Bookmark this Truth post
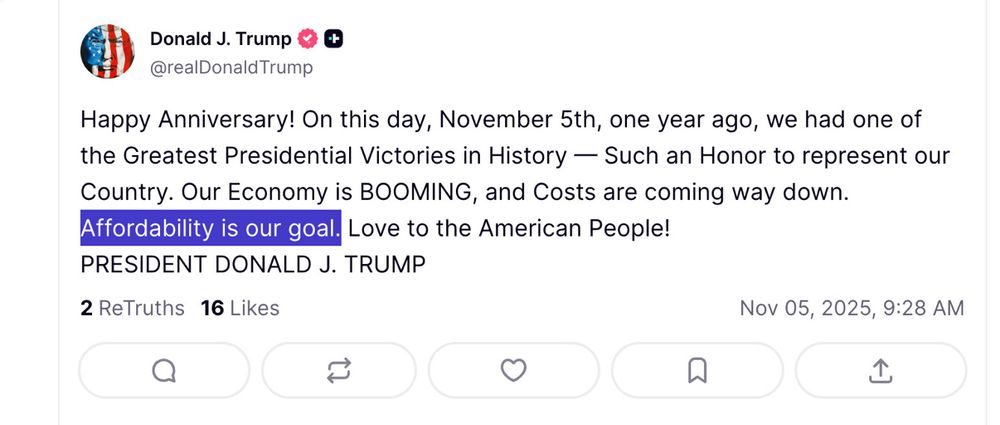The width and height of the screenshot is (1000, 425). (x=697, y=371)
